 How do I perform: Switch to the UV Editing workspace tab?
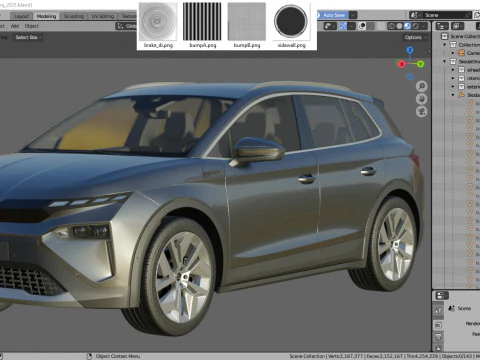tap(103, 16)
